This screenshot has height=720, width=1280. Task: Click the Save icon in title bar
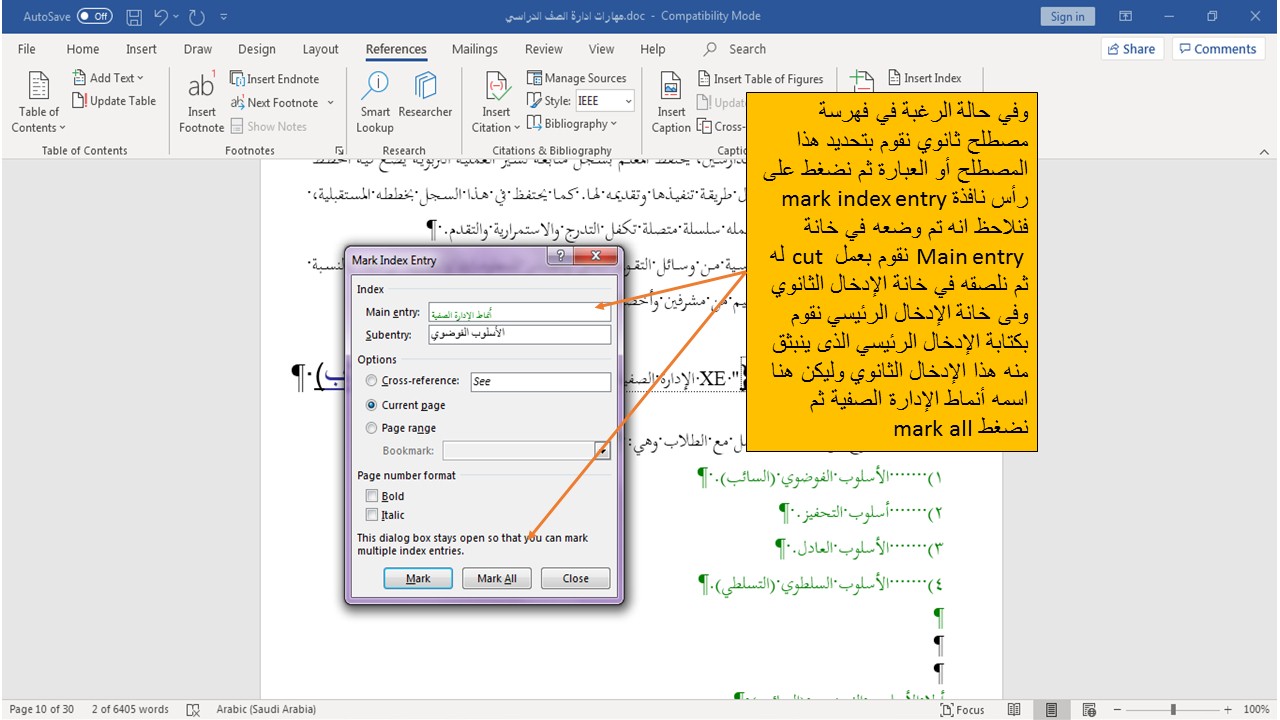click(x=134, y=17)
